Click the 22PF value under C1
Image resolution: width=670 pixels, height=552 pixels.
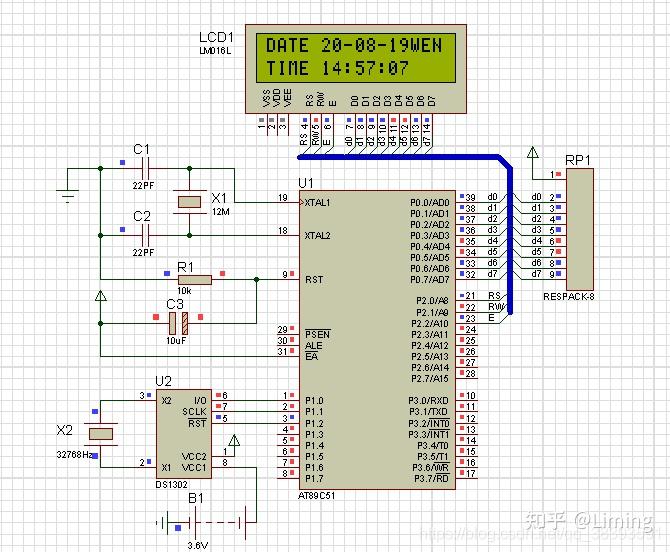tap(143, 185)
